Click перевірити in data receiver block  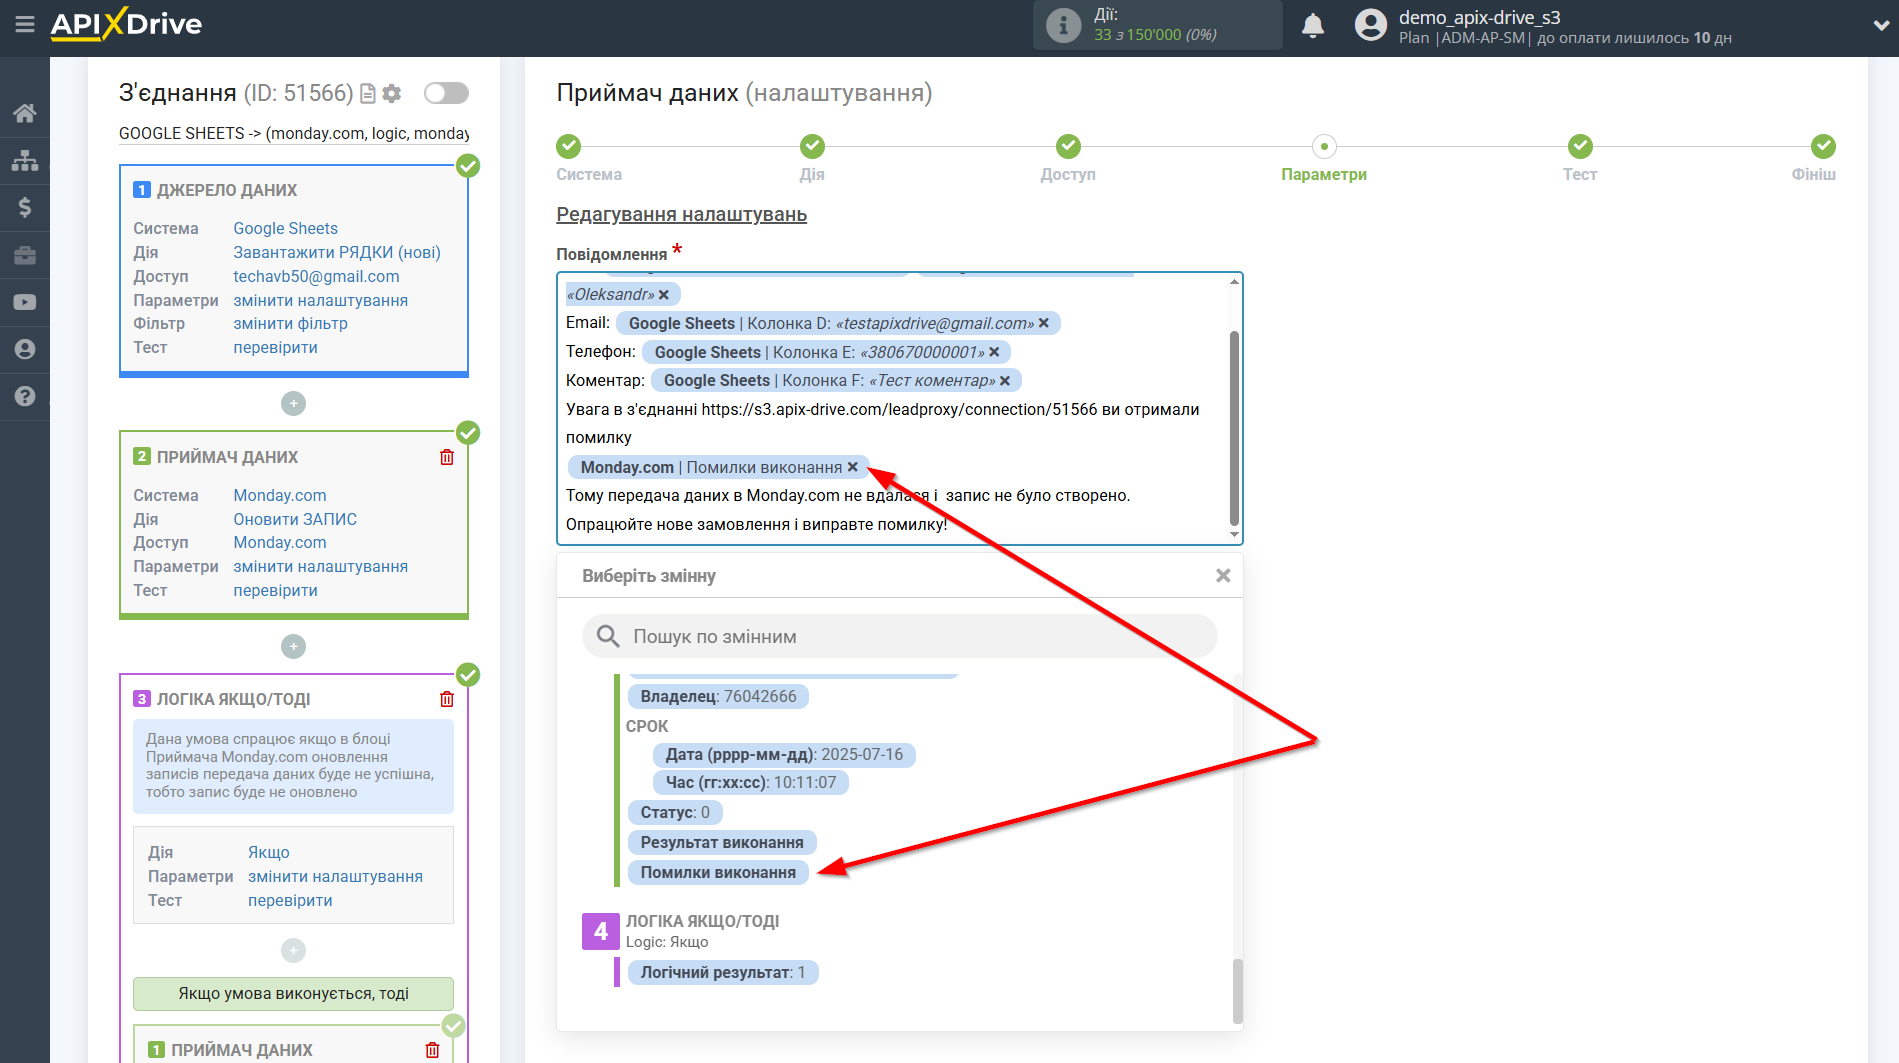(x=275, y=591)
